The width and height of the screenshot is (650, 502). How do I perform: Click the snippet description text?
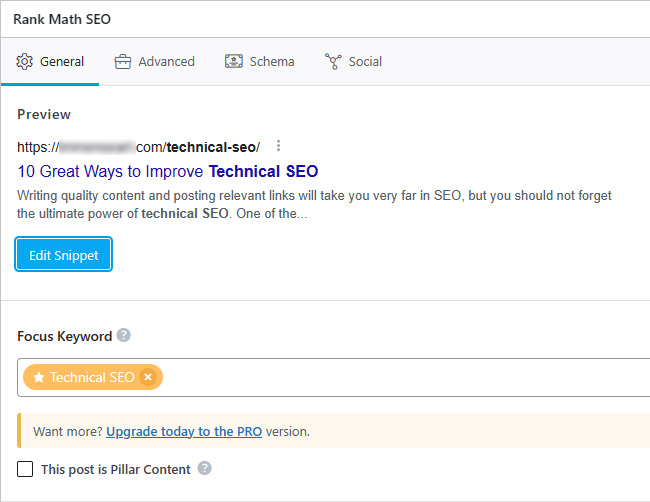pyautogui.click(x=314, y=204)
